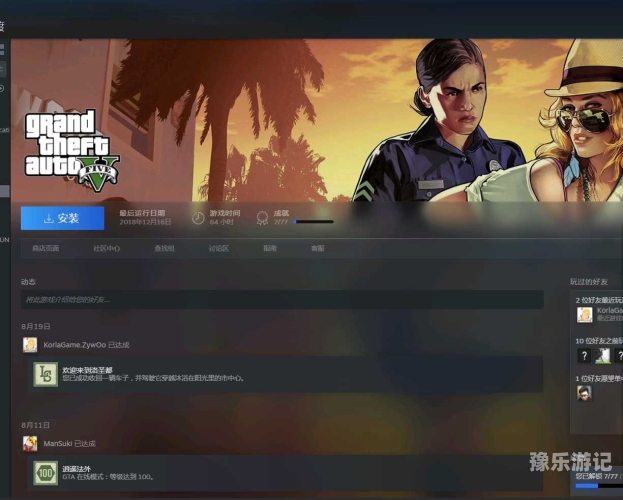Click the achievement badge icon beside 成就

262,218
